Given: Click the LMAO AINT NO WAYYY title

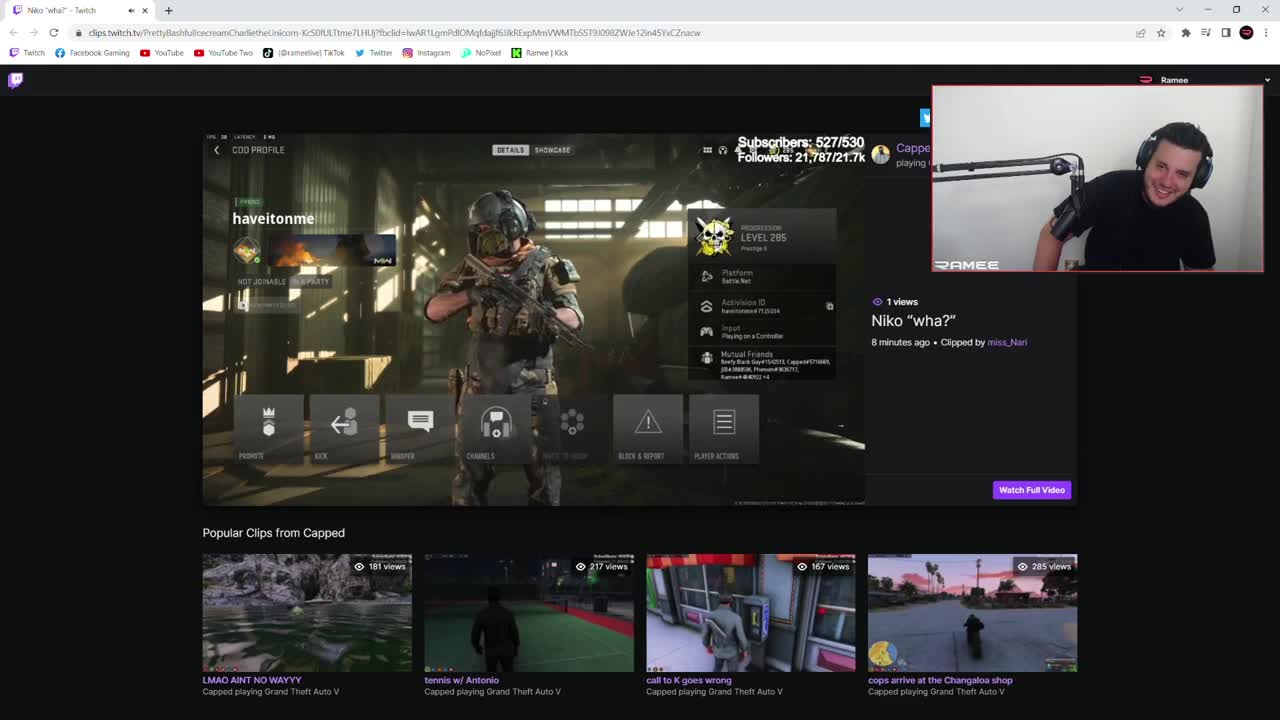Looking at the screenshot, I should [252, 680].
